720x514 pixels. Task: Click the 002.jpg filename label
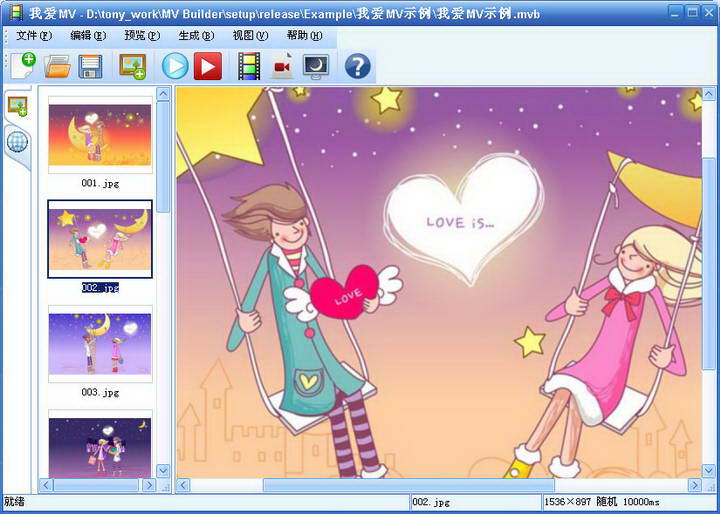(100, 288)
